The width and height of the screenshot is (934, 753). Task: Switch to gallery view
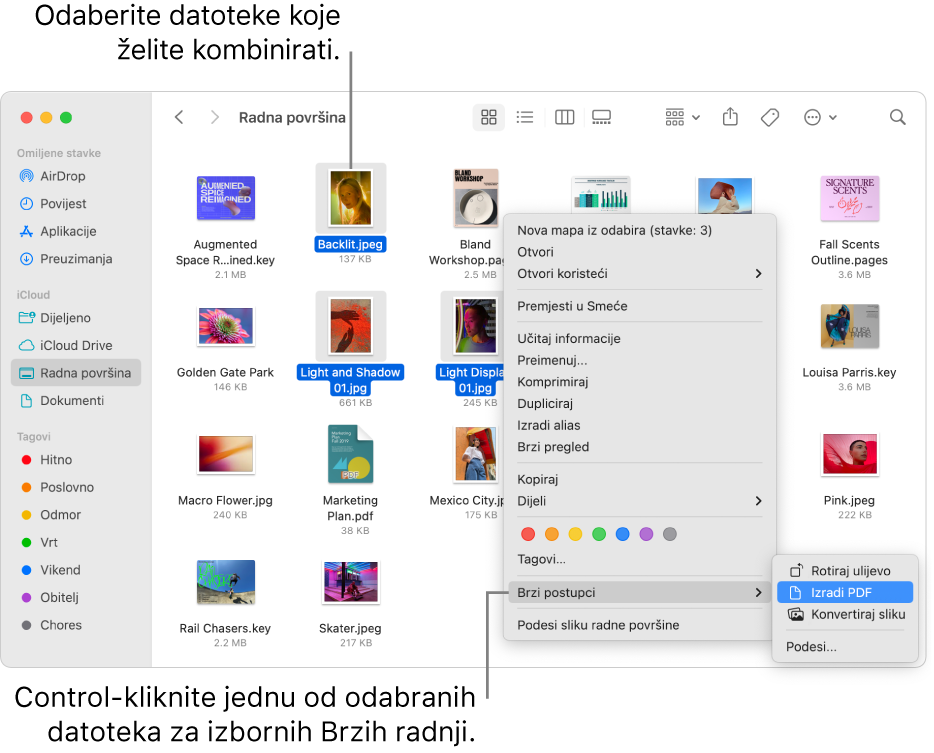(x=601, y=117)
